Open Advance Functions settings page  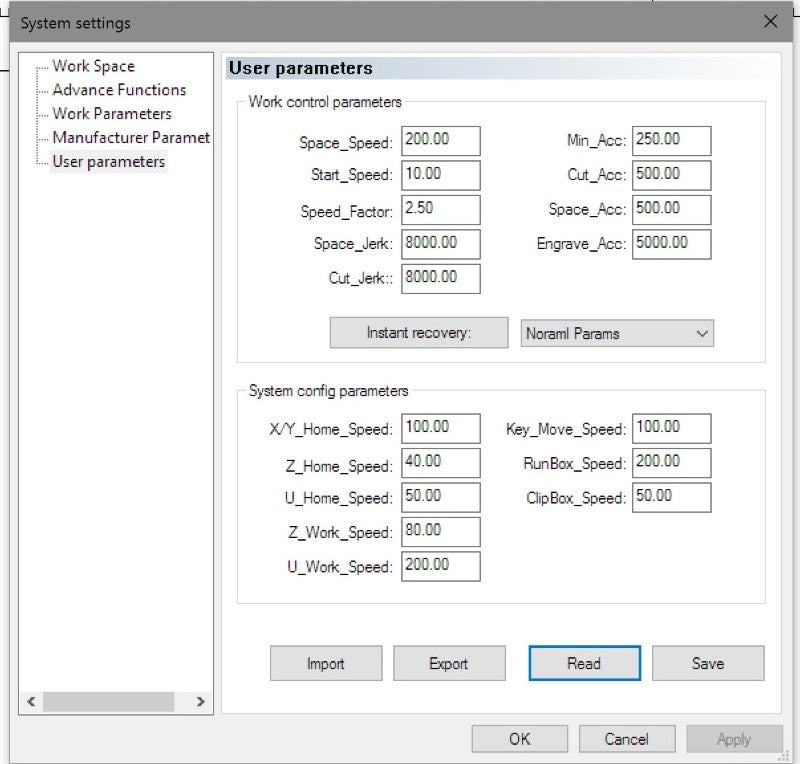tap(119, 90)
